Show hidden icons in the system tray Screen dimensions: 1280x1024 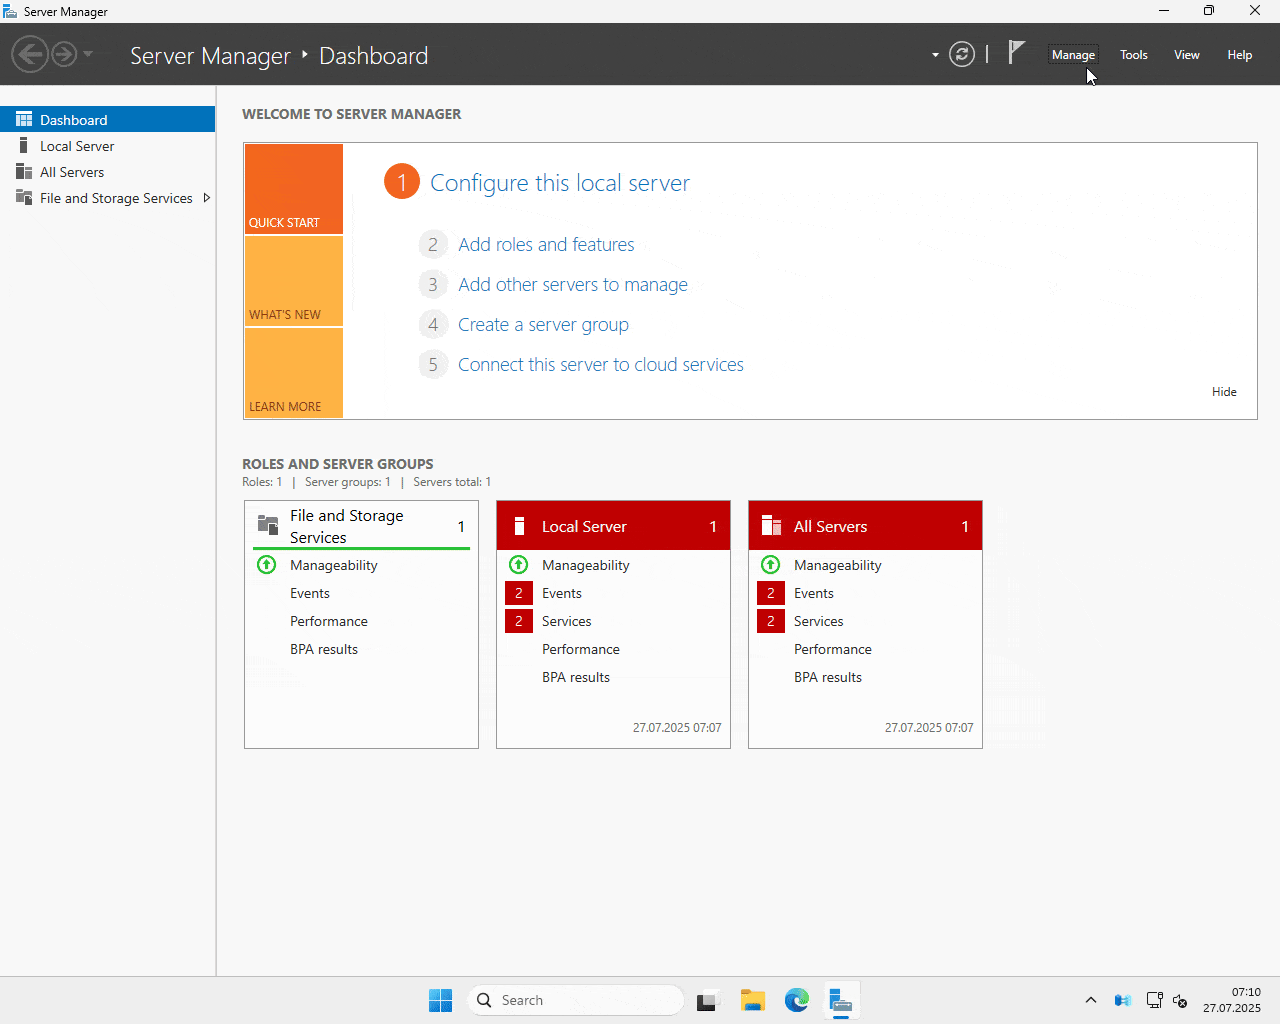(1091, 1000)
